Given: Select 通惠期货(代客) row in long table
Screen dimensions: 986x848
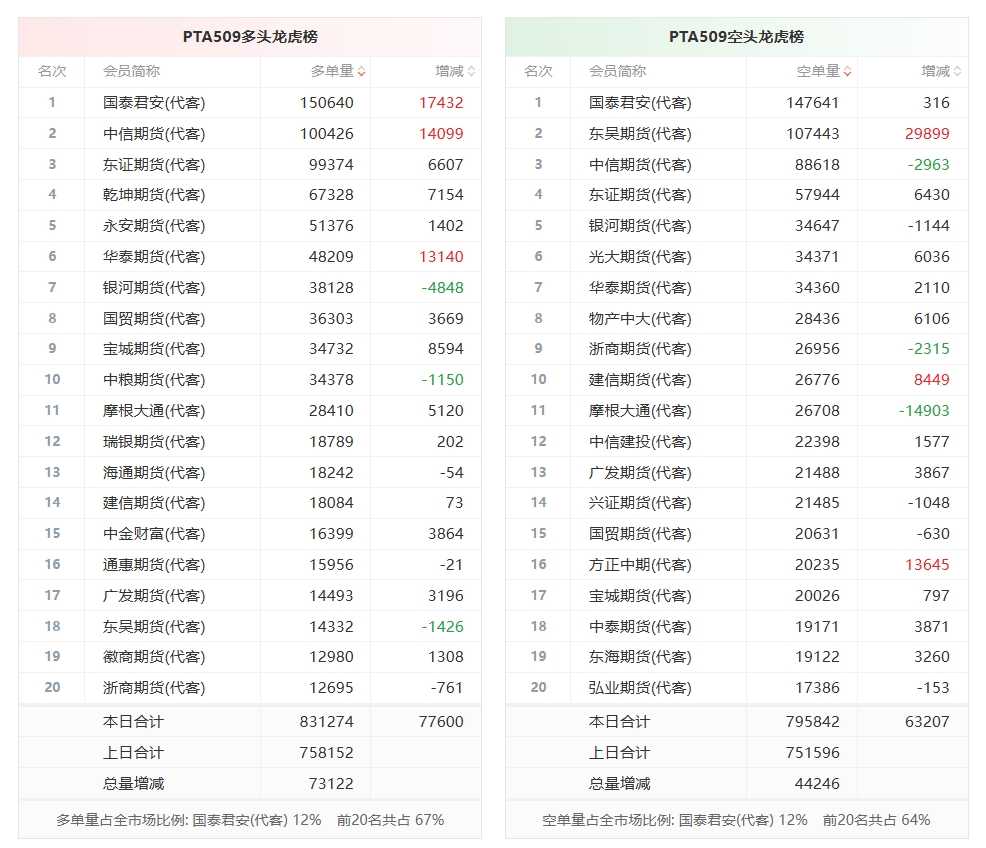Looking at the screenshot, I should point(250,564).
